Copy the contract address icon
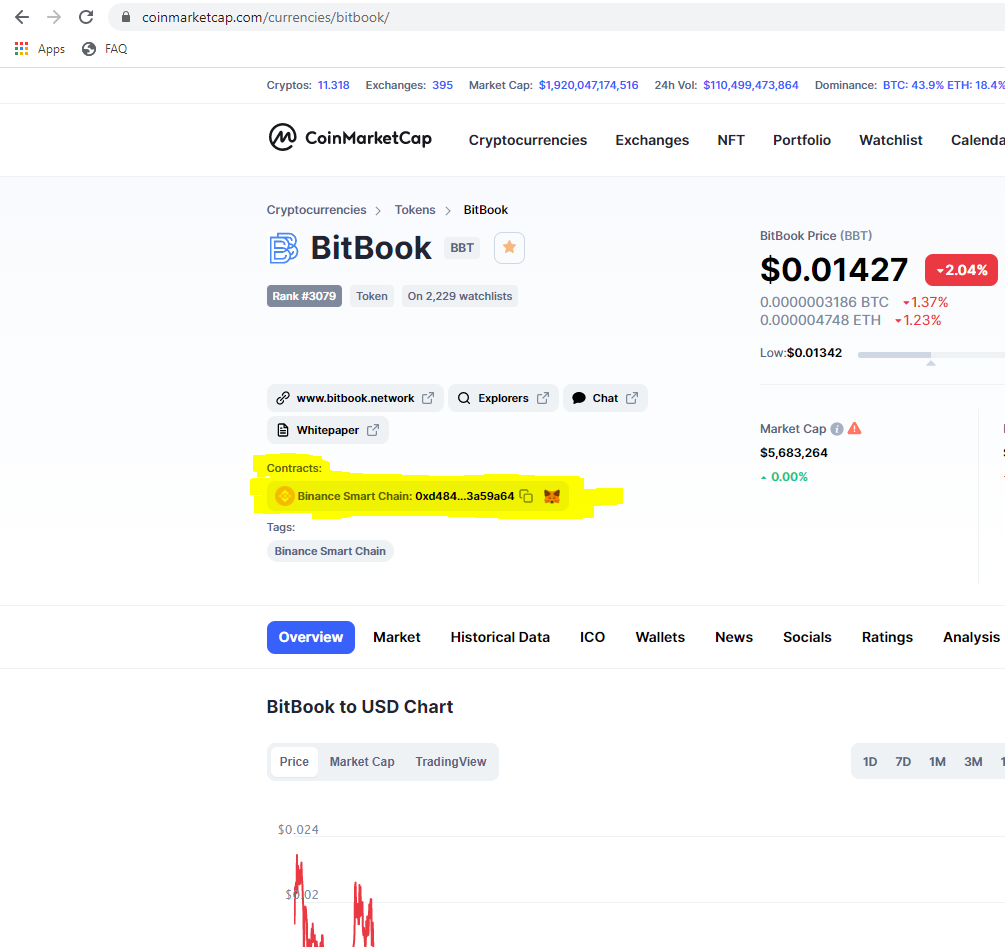The width and height of the screenshot is (1005, 947). pos(526,496)
